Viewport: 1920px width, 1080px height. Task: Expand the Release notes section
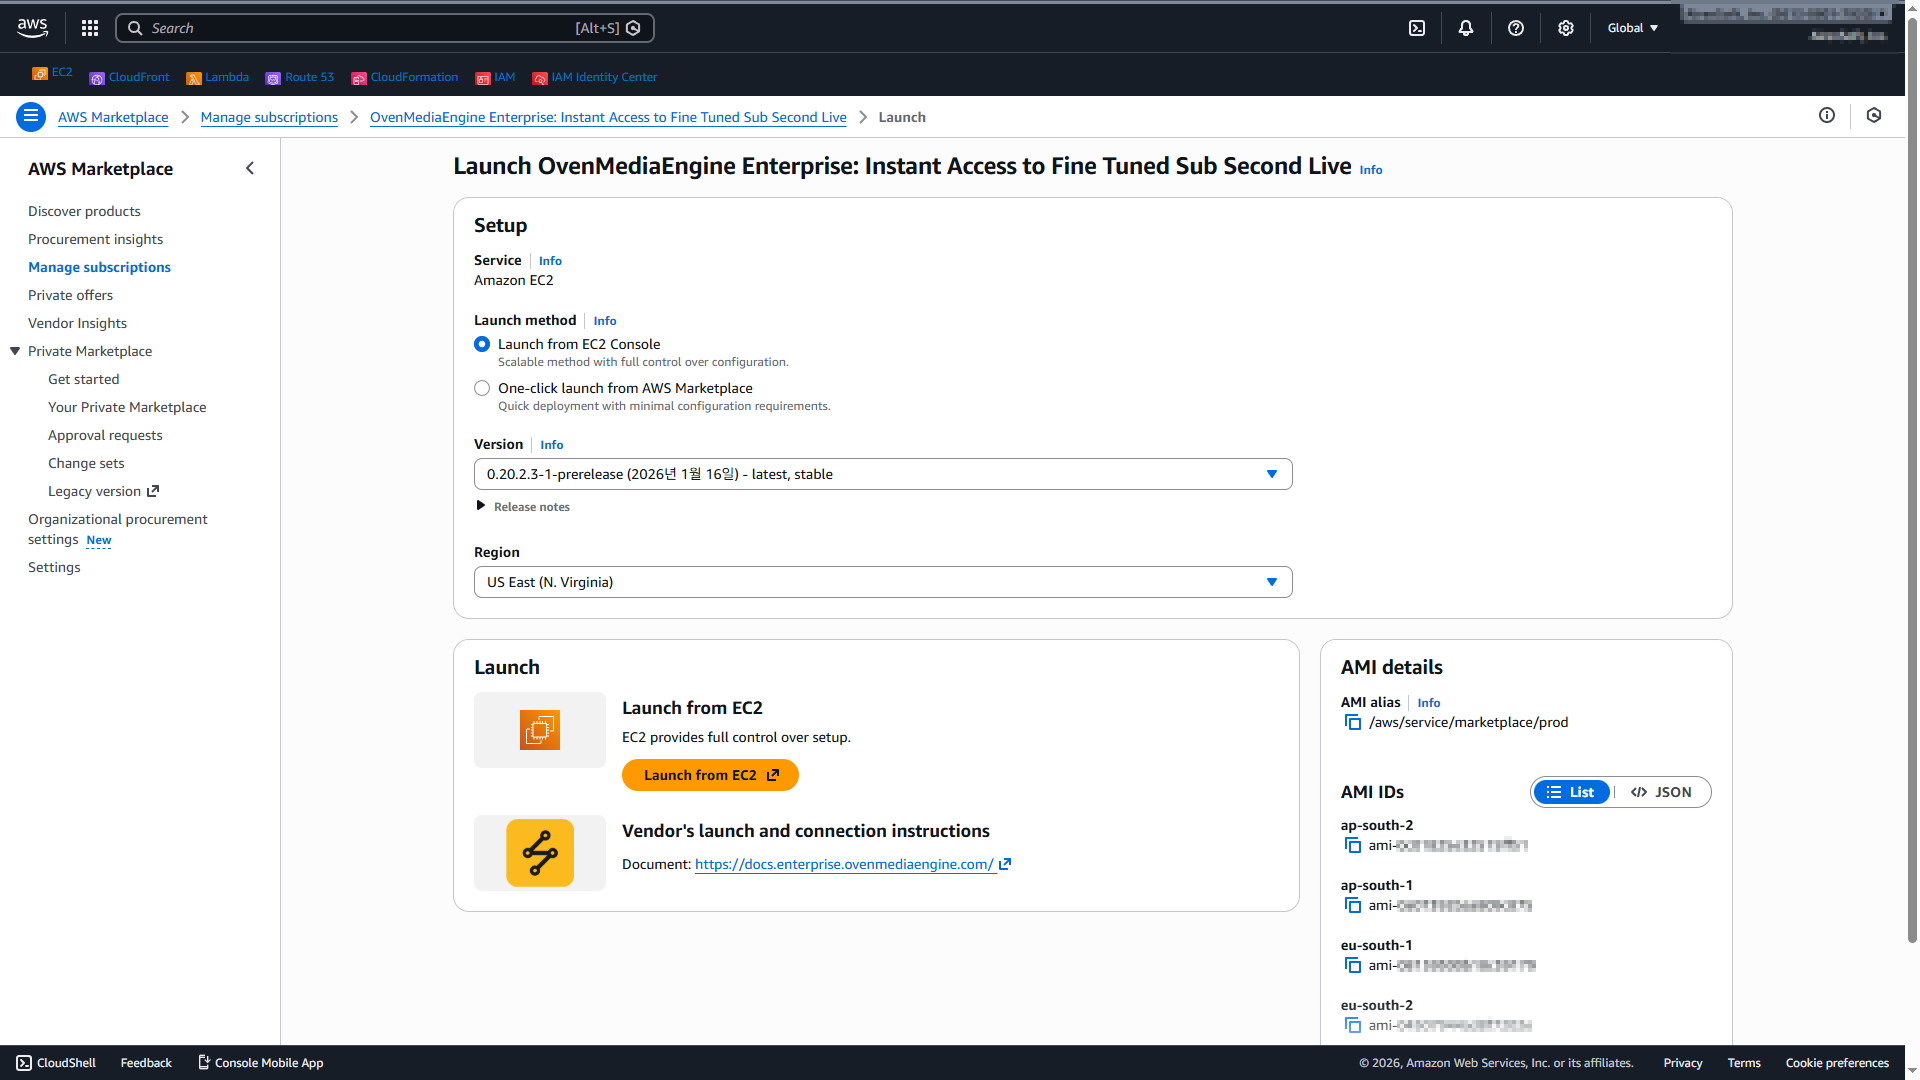523,507
